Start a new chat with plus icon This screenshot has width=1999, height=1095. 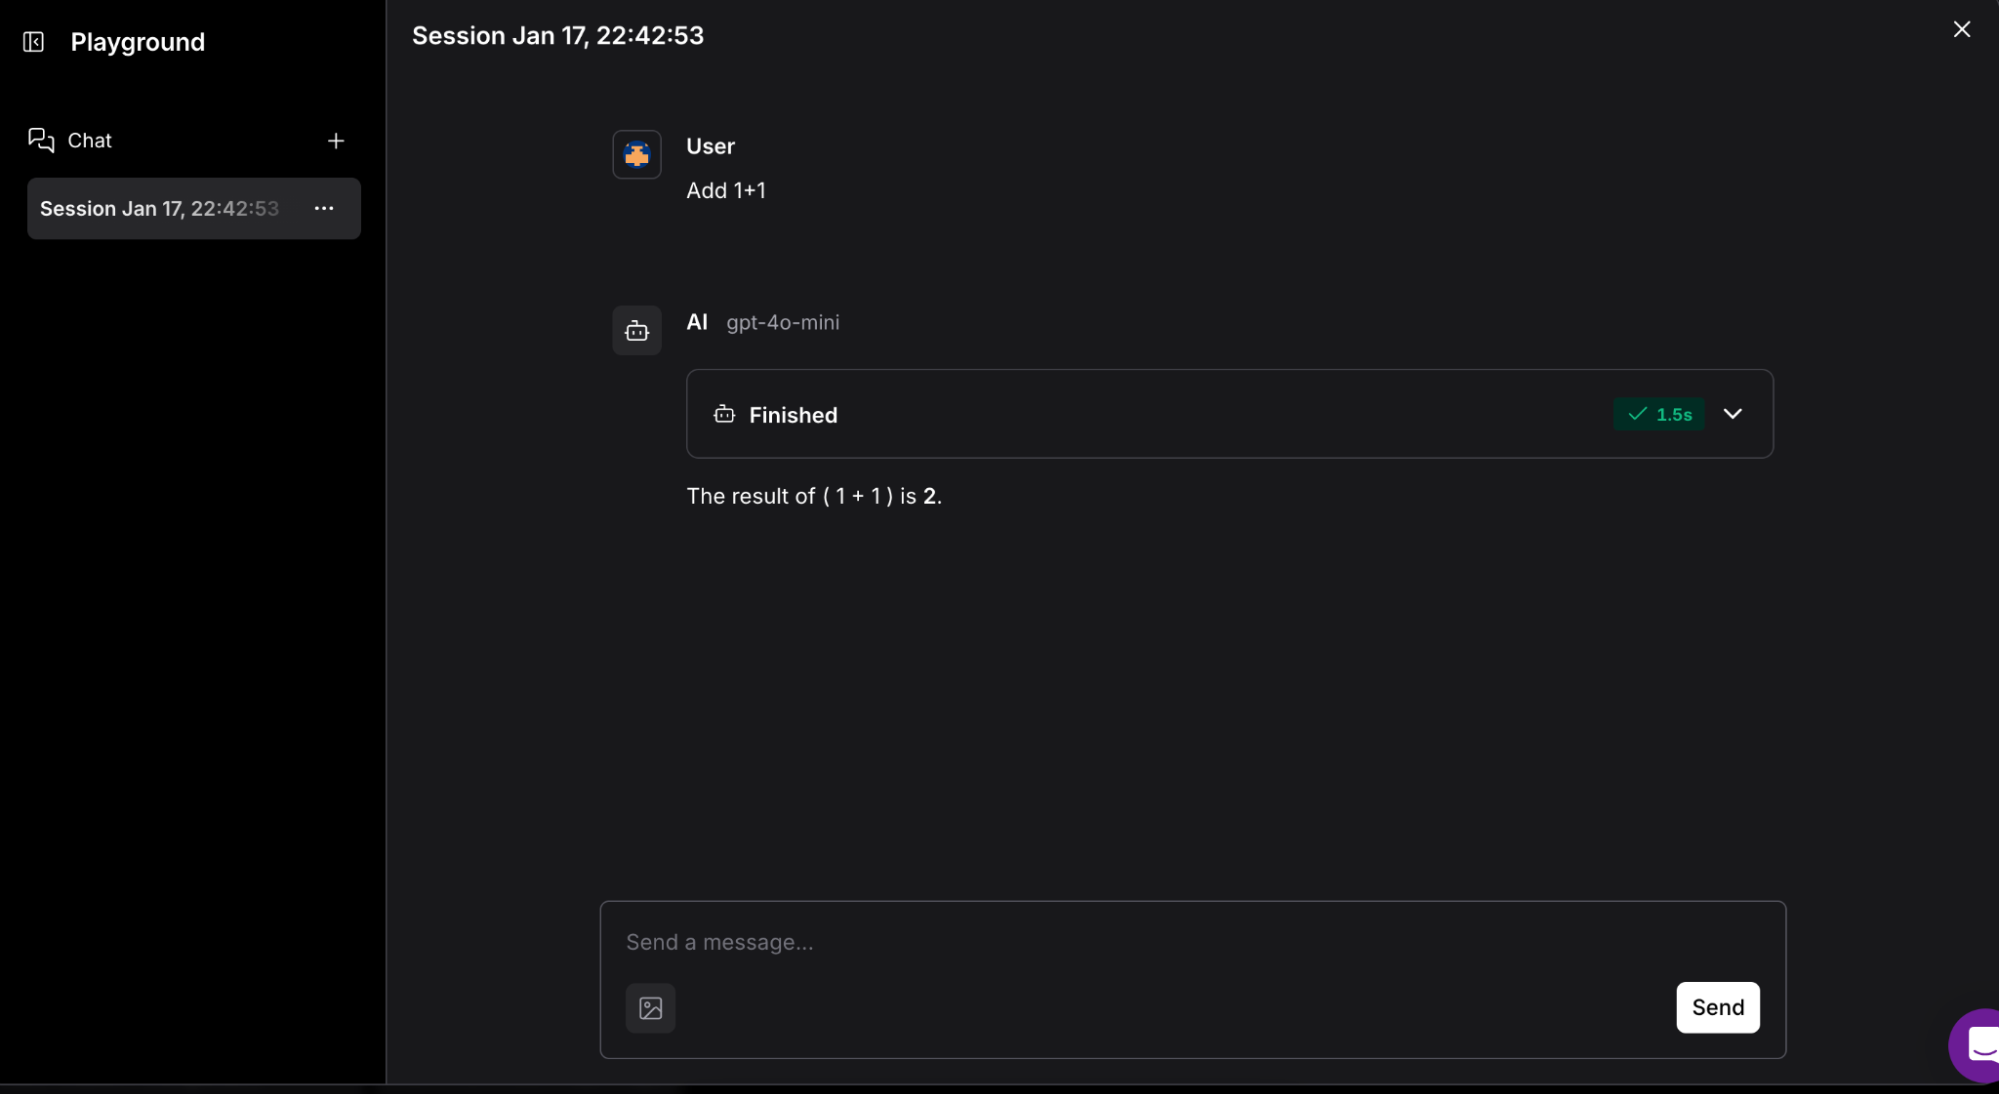click(336, 141)
